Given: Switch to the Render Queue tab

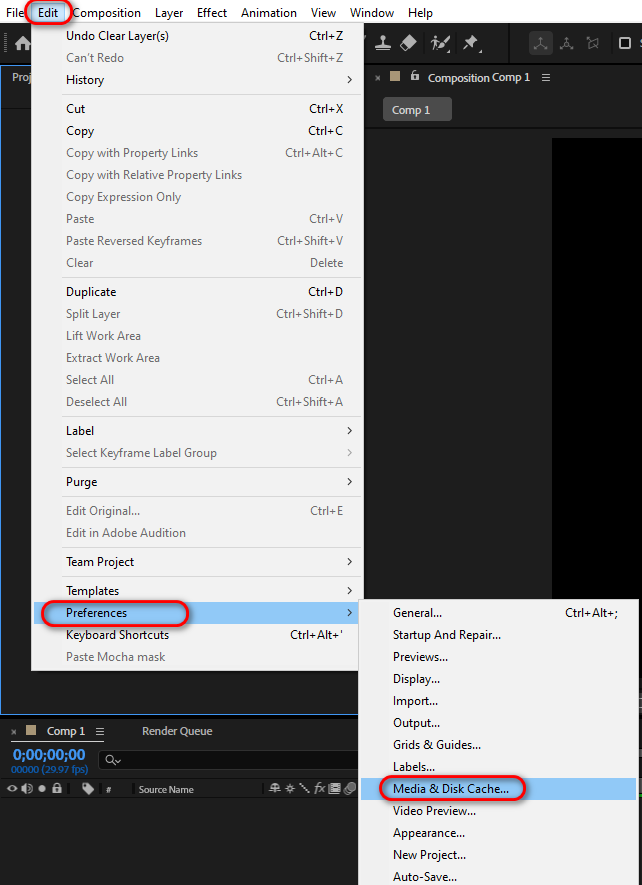Looking at the screenshot, I should tap(177, 731).
